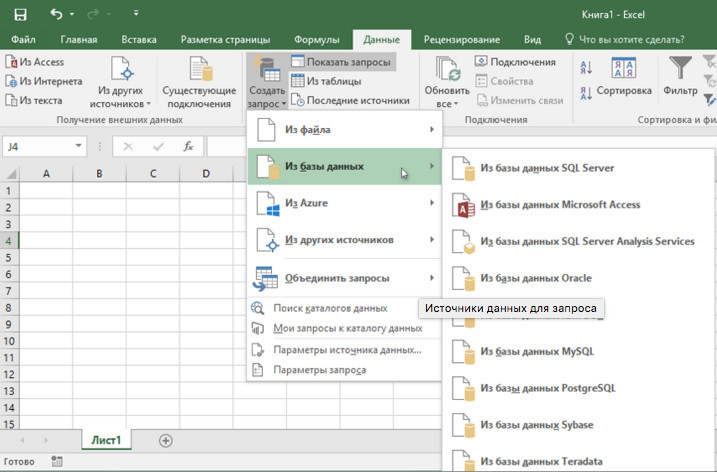Expand the Из файла submenu

click(x=345, y=130)
